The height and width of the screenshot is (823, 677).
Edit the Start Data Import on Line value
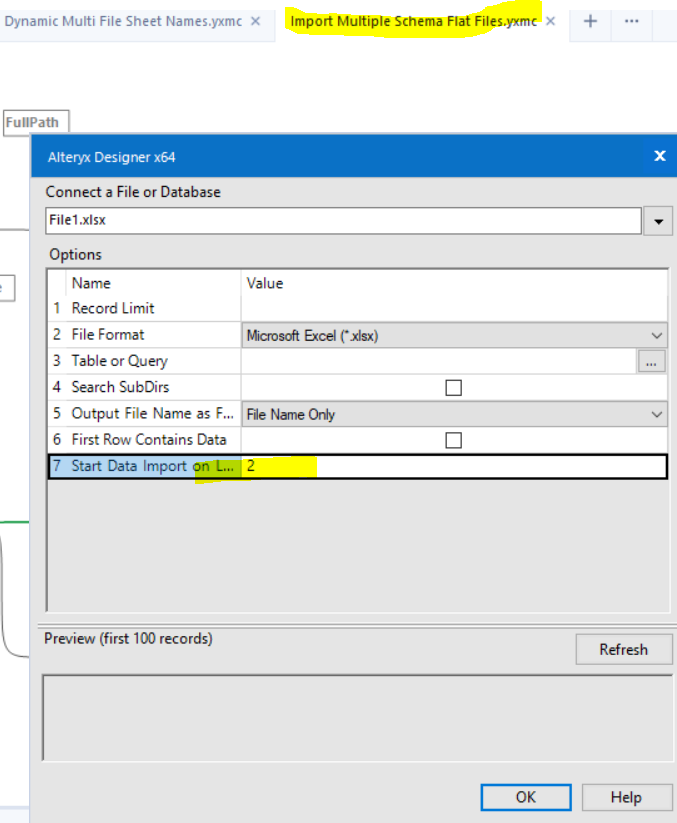coord(453,467)
